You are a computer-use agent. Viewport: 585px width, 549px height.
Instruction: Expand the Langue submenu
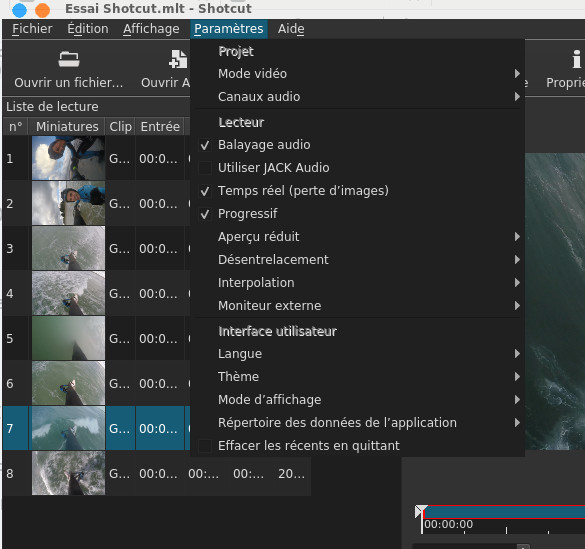coord(357,354)
